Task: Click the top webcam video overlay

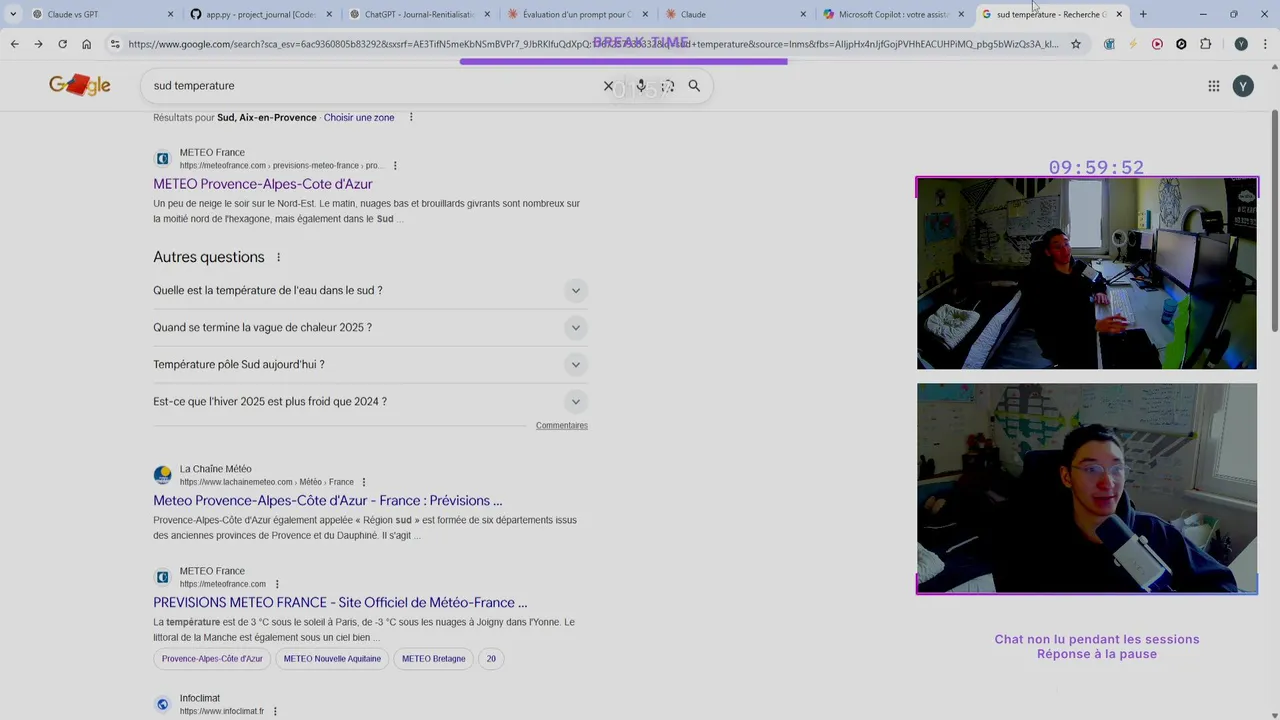Action: click(x=1087, y=273)
